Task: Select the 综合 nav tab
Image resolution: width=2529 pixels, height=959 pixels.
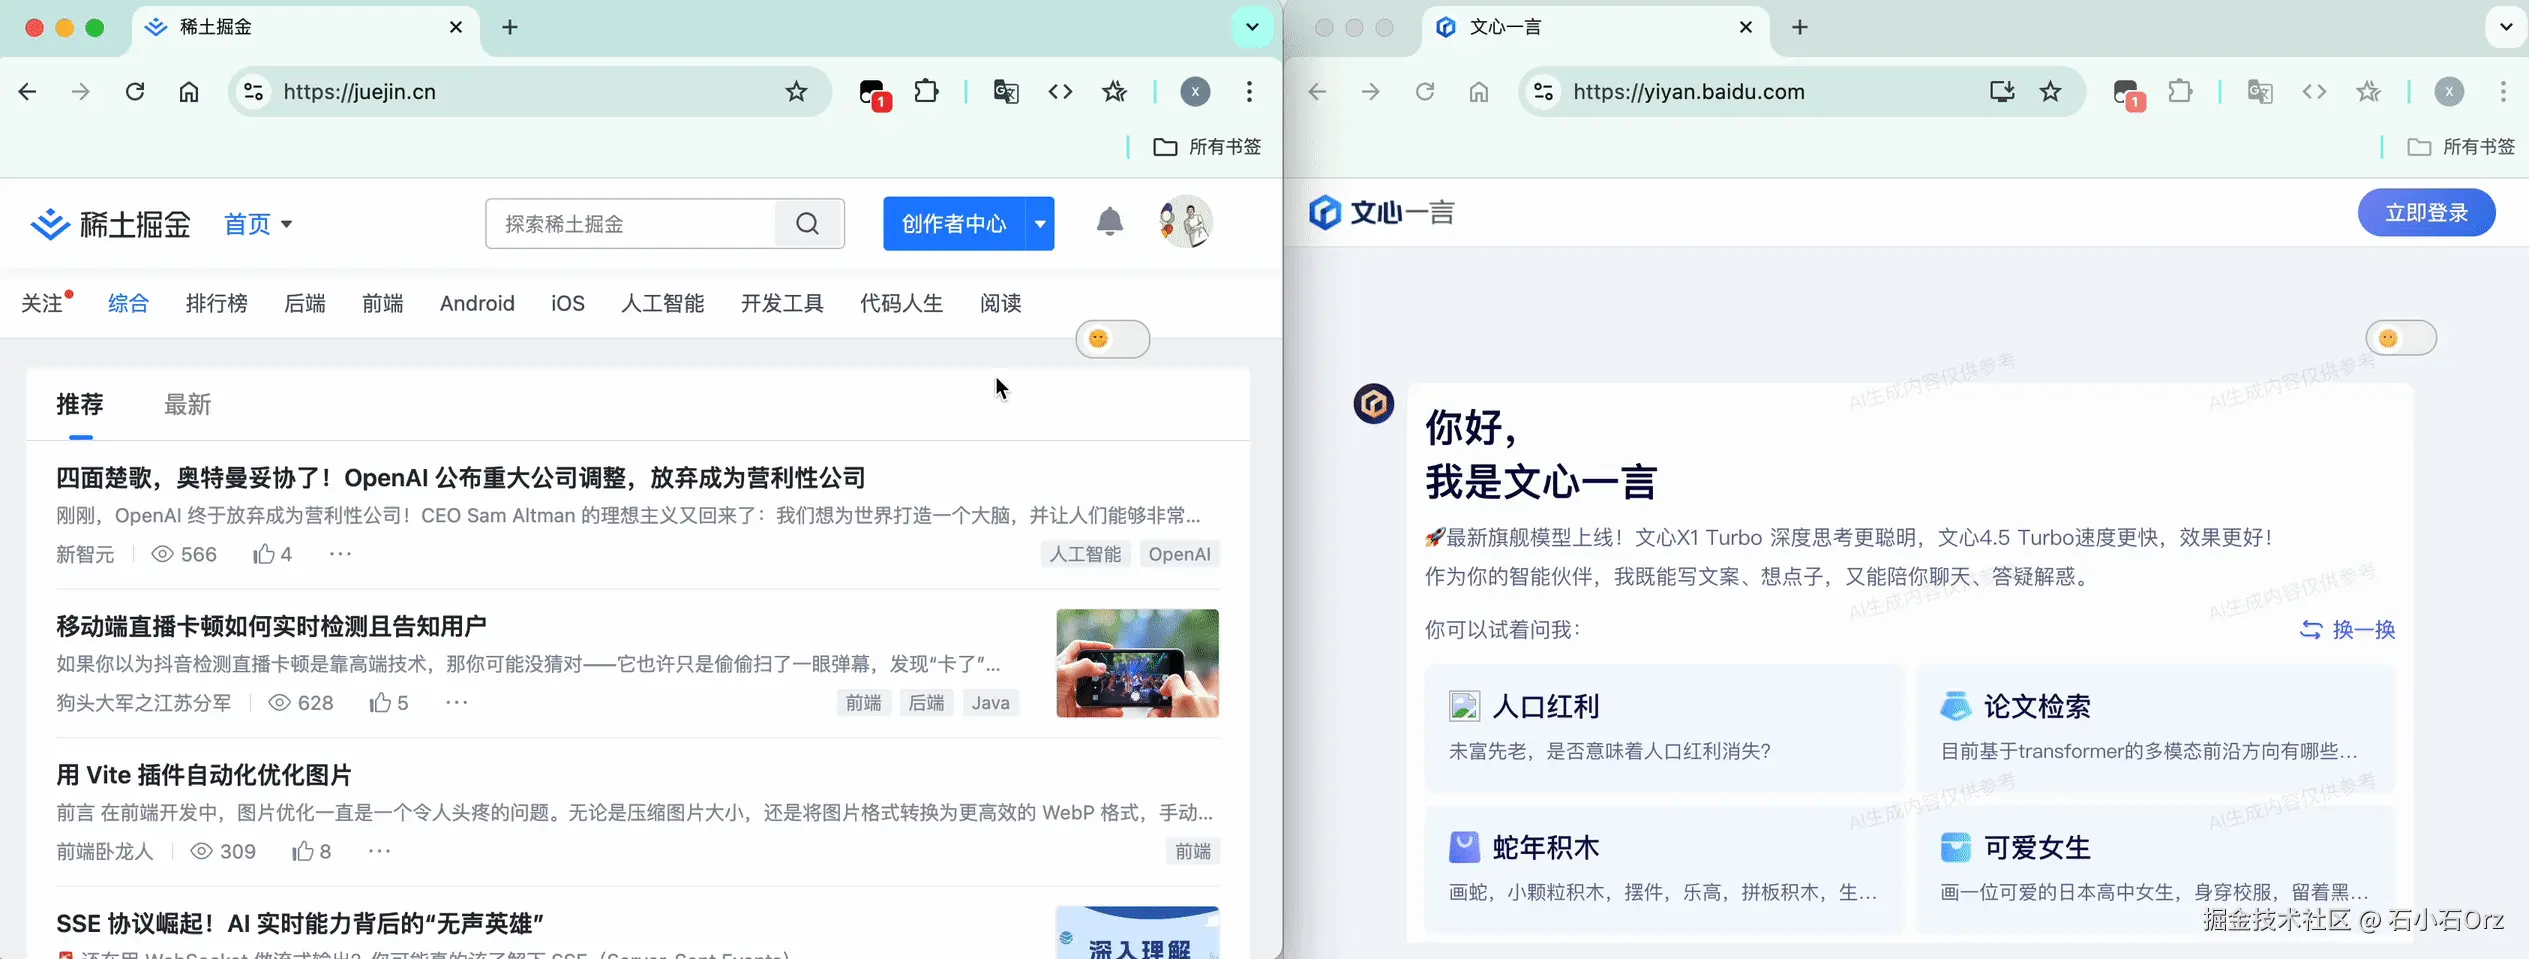Action: 128,303
